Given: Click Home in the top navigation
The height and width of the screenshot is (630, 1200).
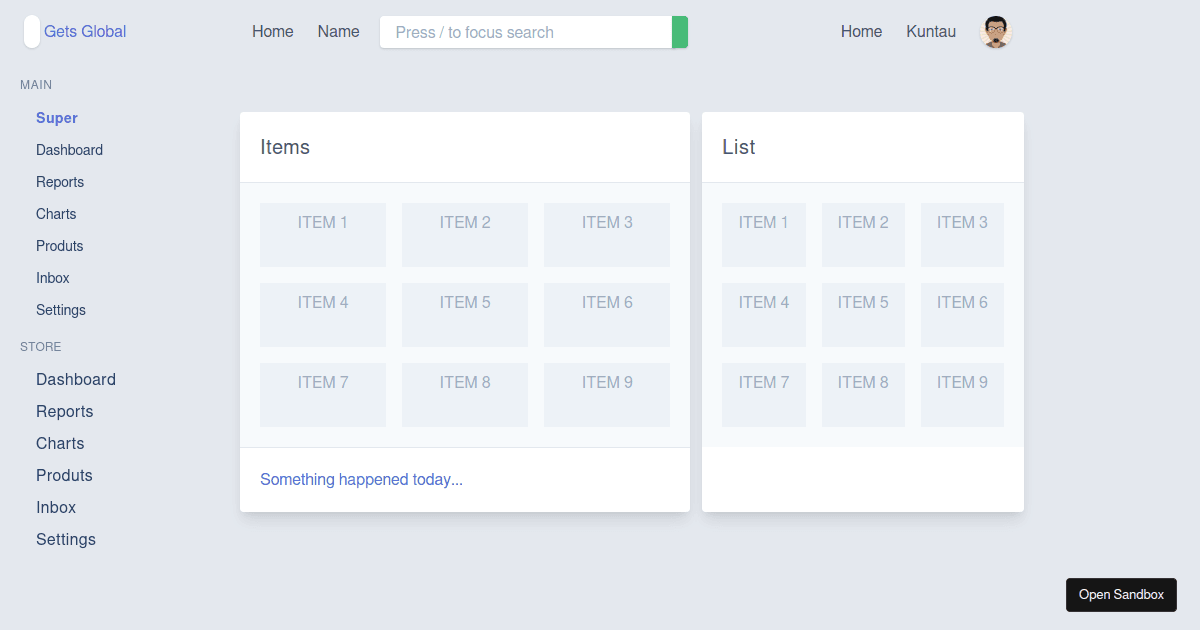Looking at the screenshot, I should tap(272, 31).
